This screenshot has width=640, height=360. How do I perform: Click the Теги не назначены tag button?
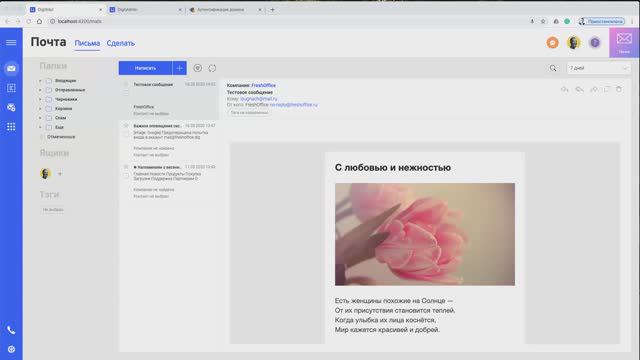point(249,113)
